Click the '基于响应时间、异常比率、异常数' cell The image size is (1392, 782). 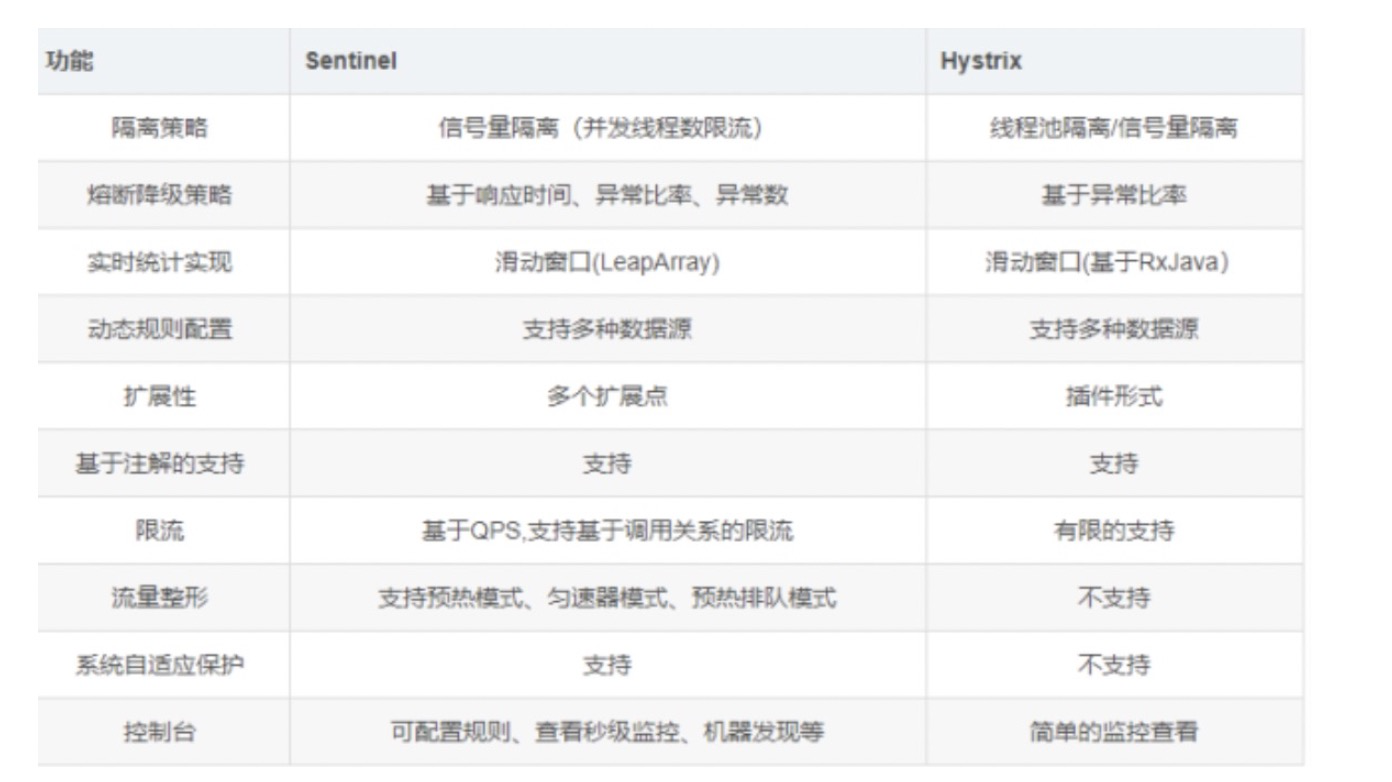tap(607, 195)
